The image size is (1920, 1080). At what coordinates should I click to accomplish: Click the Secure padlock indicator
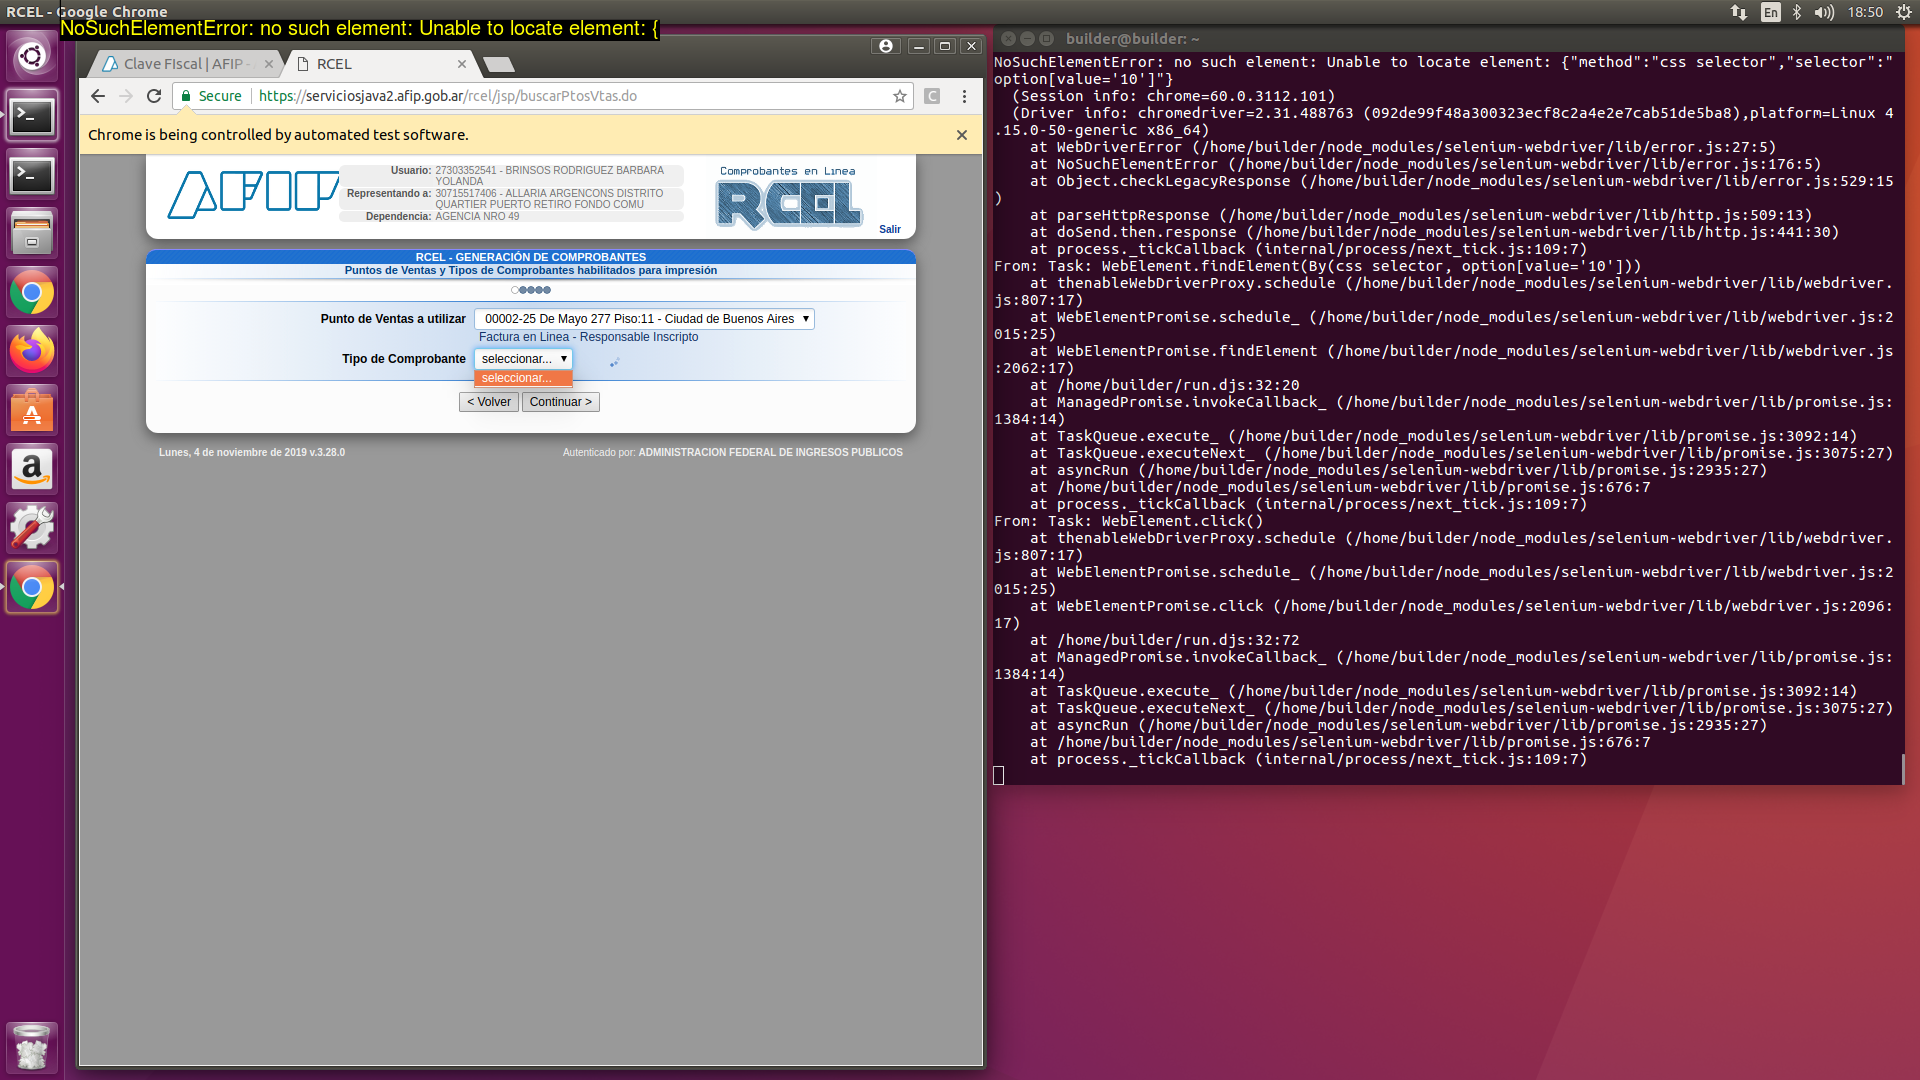211,96
